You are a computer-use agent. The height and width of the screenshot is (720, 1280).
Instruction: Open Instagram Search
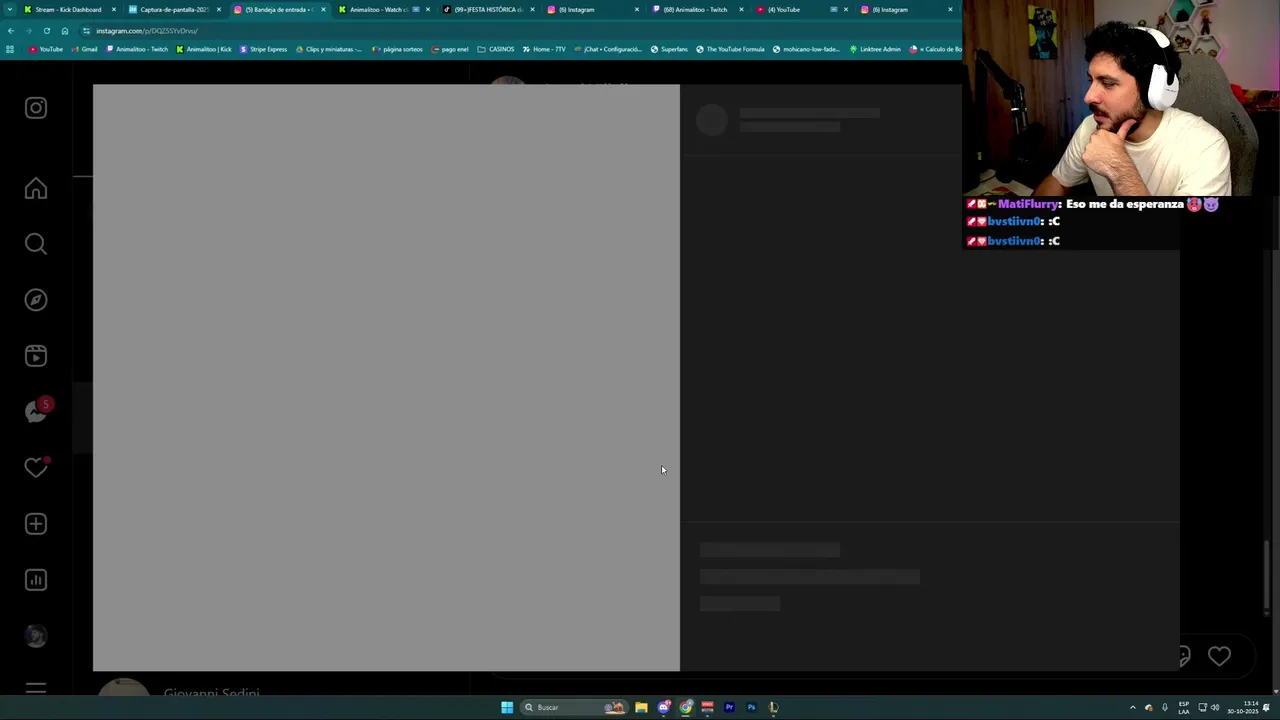pyautogui.click(x=36, y=244)
